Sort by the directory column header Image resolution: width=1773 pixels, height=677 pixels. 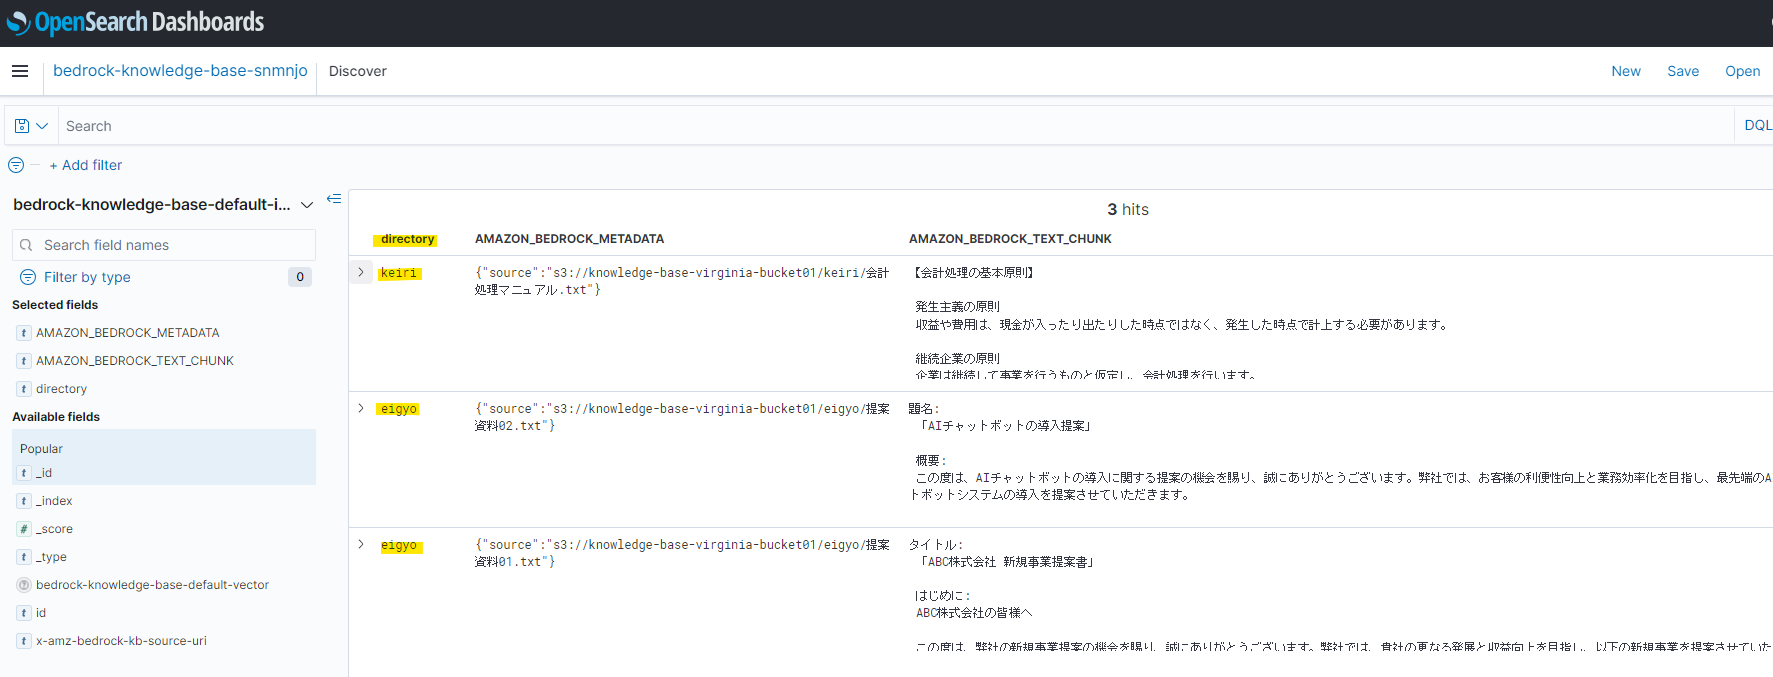coord(408,239)
